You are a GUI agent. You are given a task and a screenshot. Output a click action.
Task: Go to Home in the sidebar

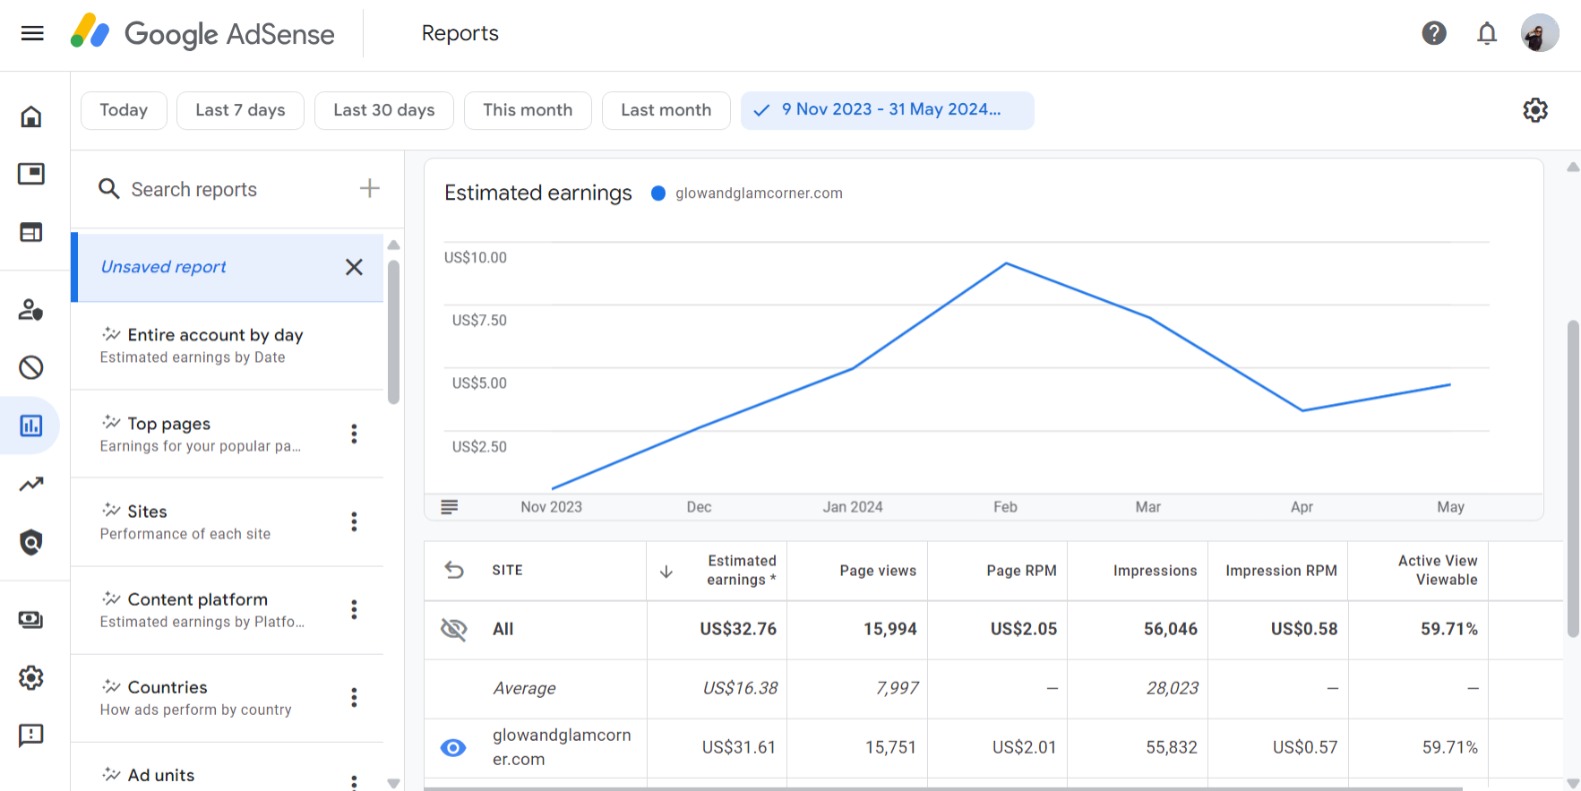pos(31,116)
